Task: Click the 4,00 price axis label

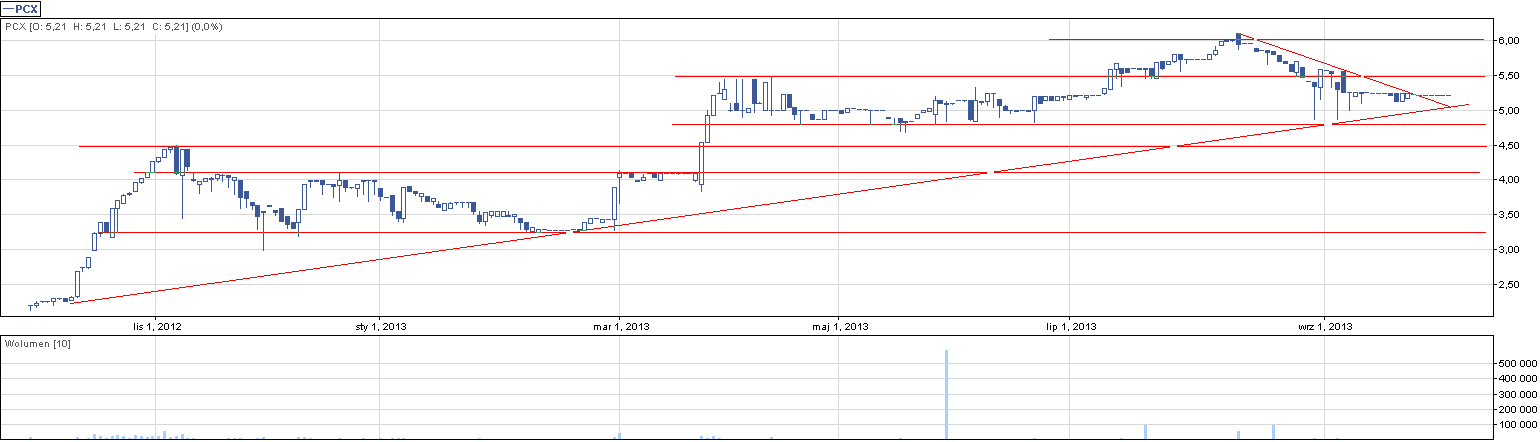Action: tap(1508, 180)
